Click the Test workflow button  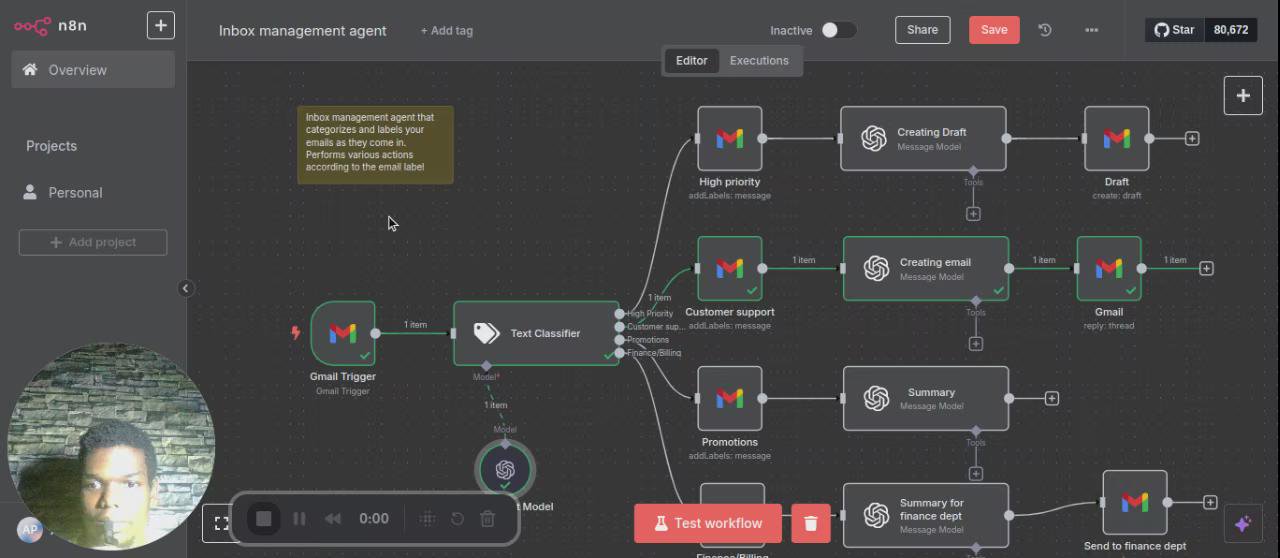click(708, 523)
